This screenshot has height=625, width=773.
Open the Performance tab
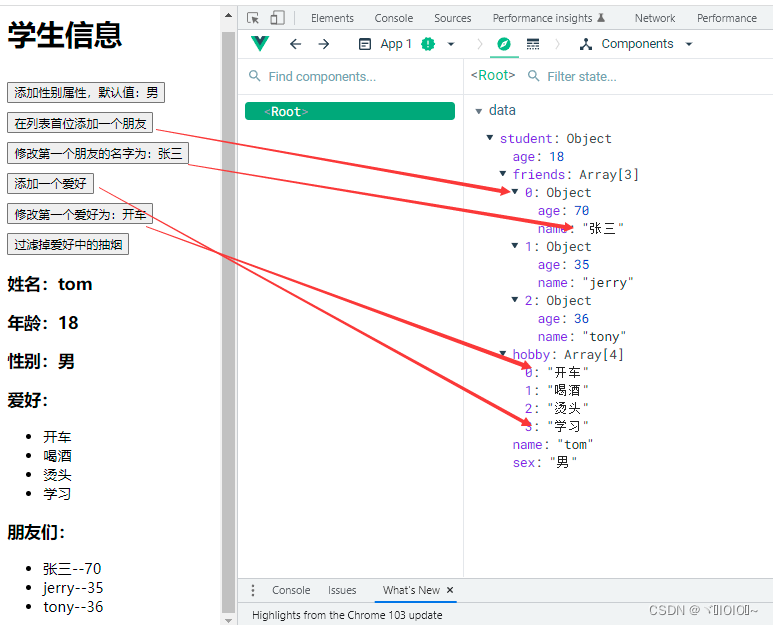(727, 18)
